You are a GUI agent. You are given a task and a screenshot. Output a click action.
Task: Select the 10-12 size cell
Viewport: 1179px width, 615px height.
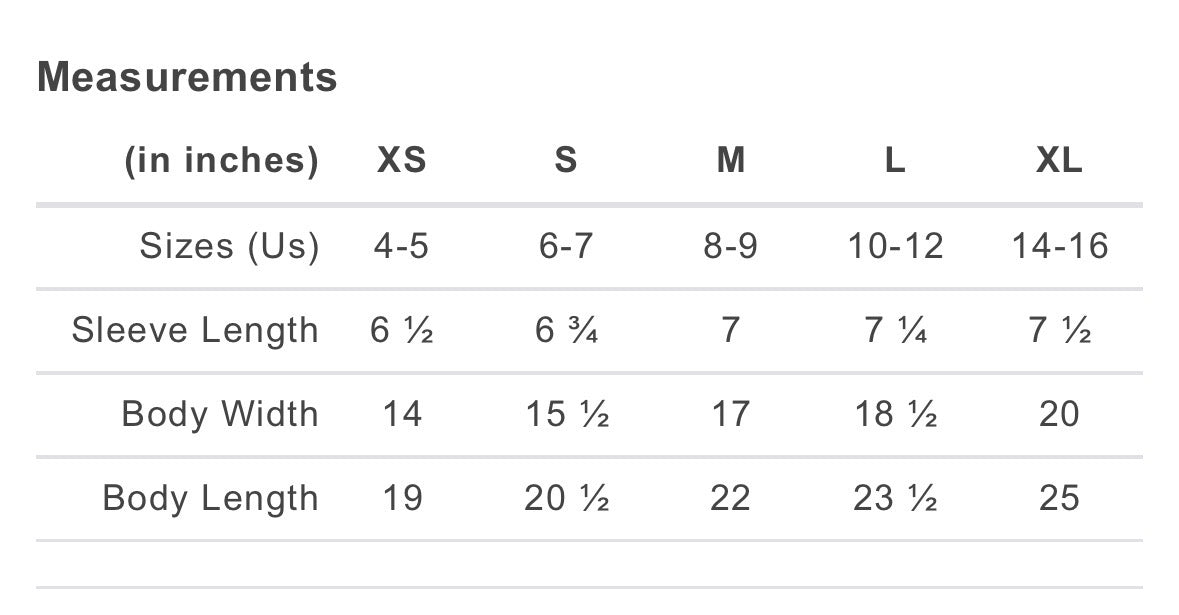[896, 246]
